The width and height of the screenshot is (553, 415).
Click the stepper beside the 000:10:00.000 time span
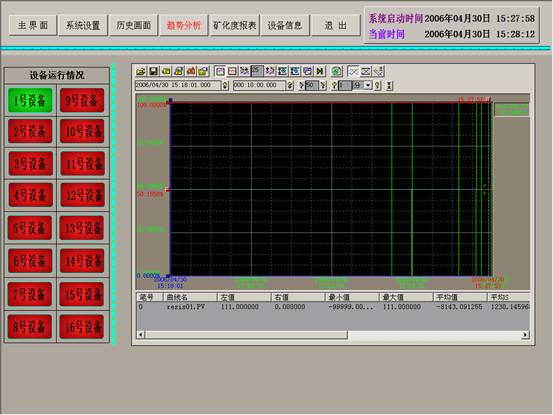[290, 85]
